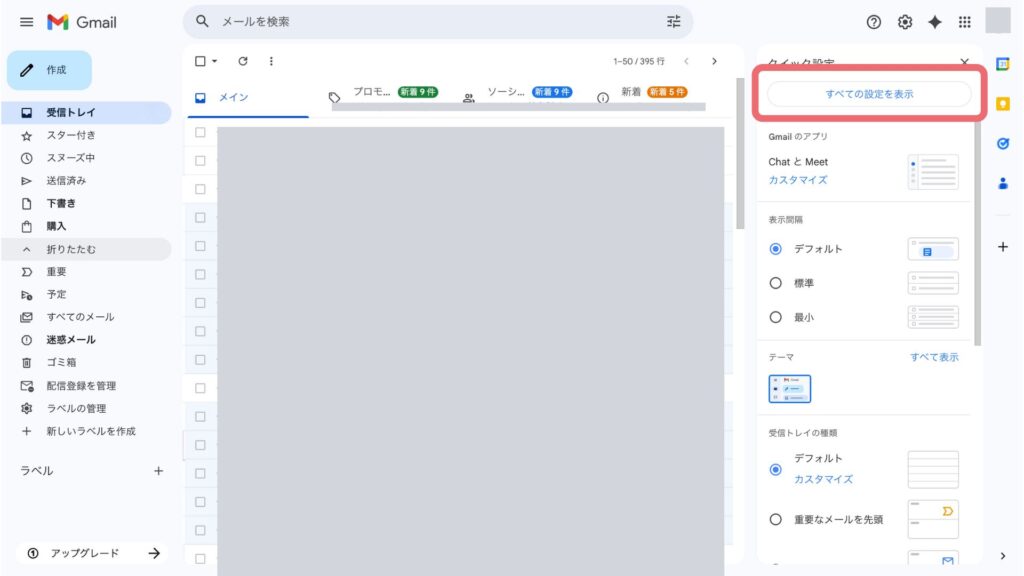Open the Help question mark icon
This screenshot has height=576, width=1024.
[x=874, y=22]
